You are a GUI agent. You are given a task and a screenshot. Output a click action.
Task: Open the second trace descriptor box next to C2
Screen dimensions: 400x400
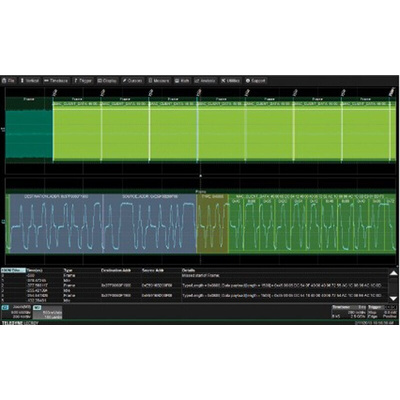pos(47,312)
